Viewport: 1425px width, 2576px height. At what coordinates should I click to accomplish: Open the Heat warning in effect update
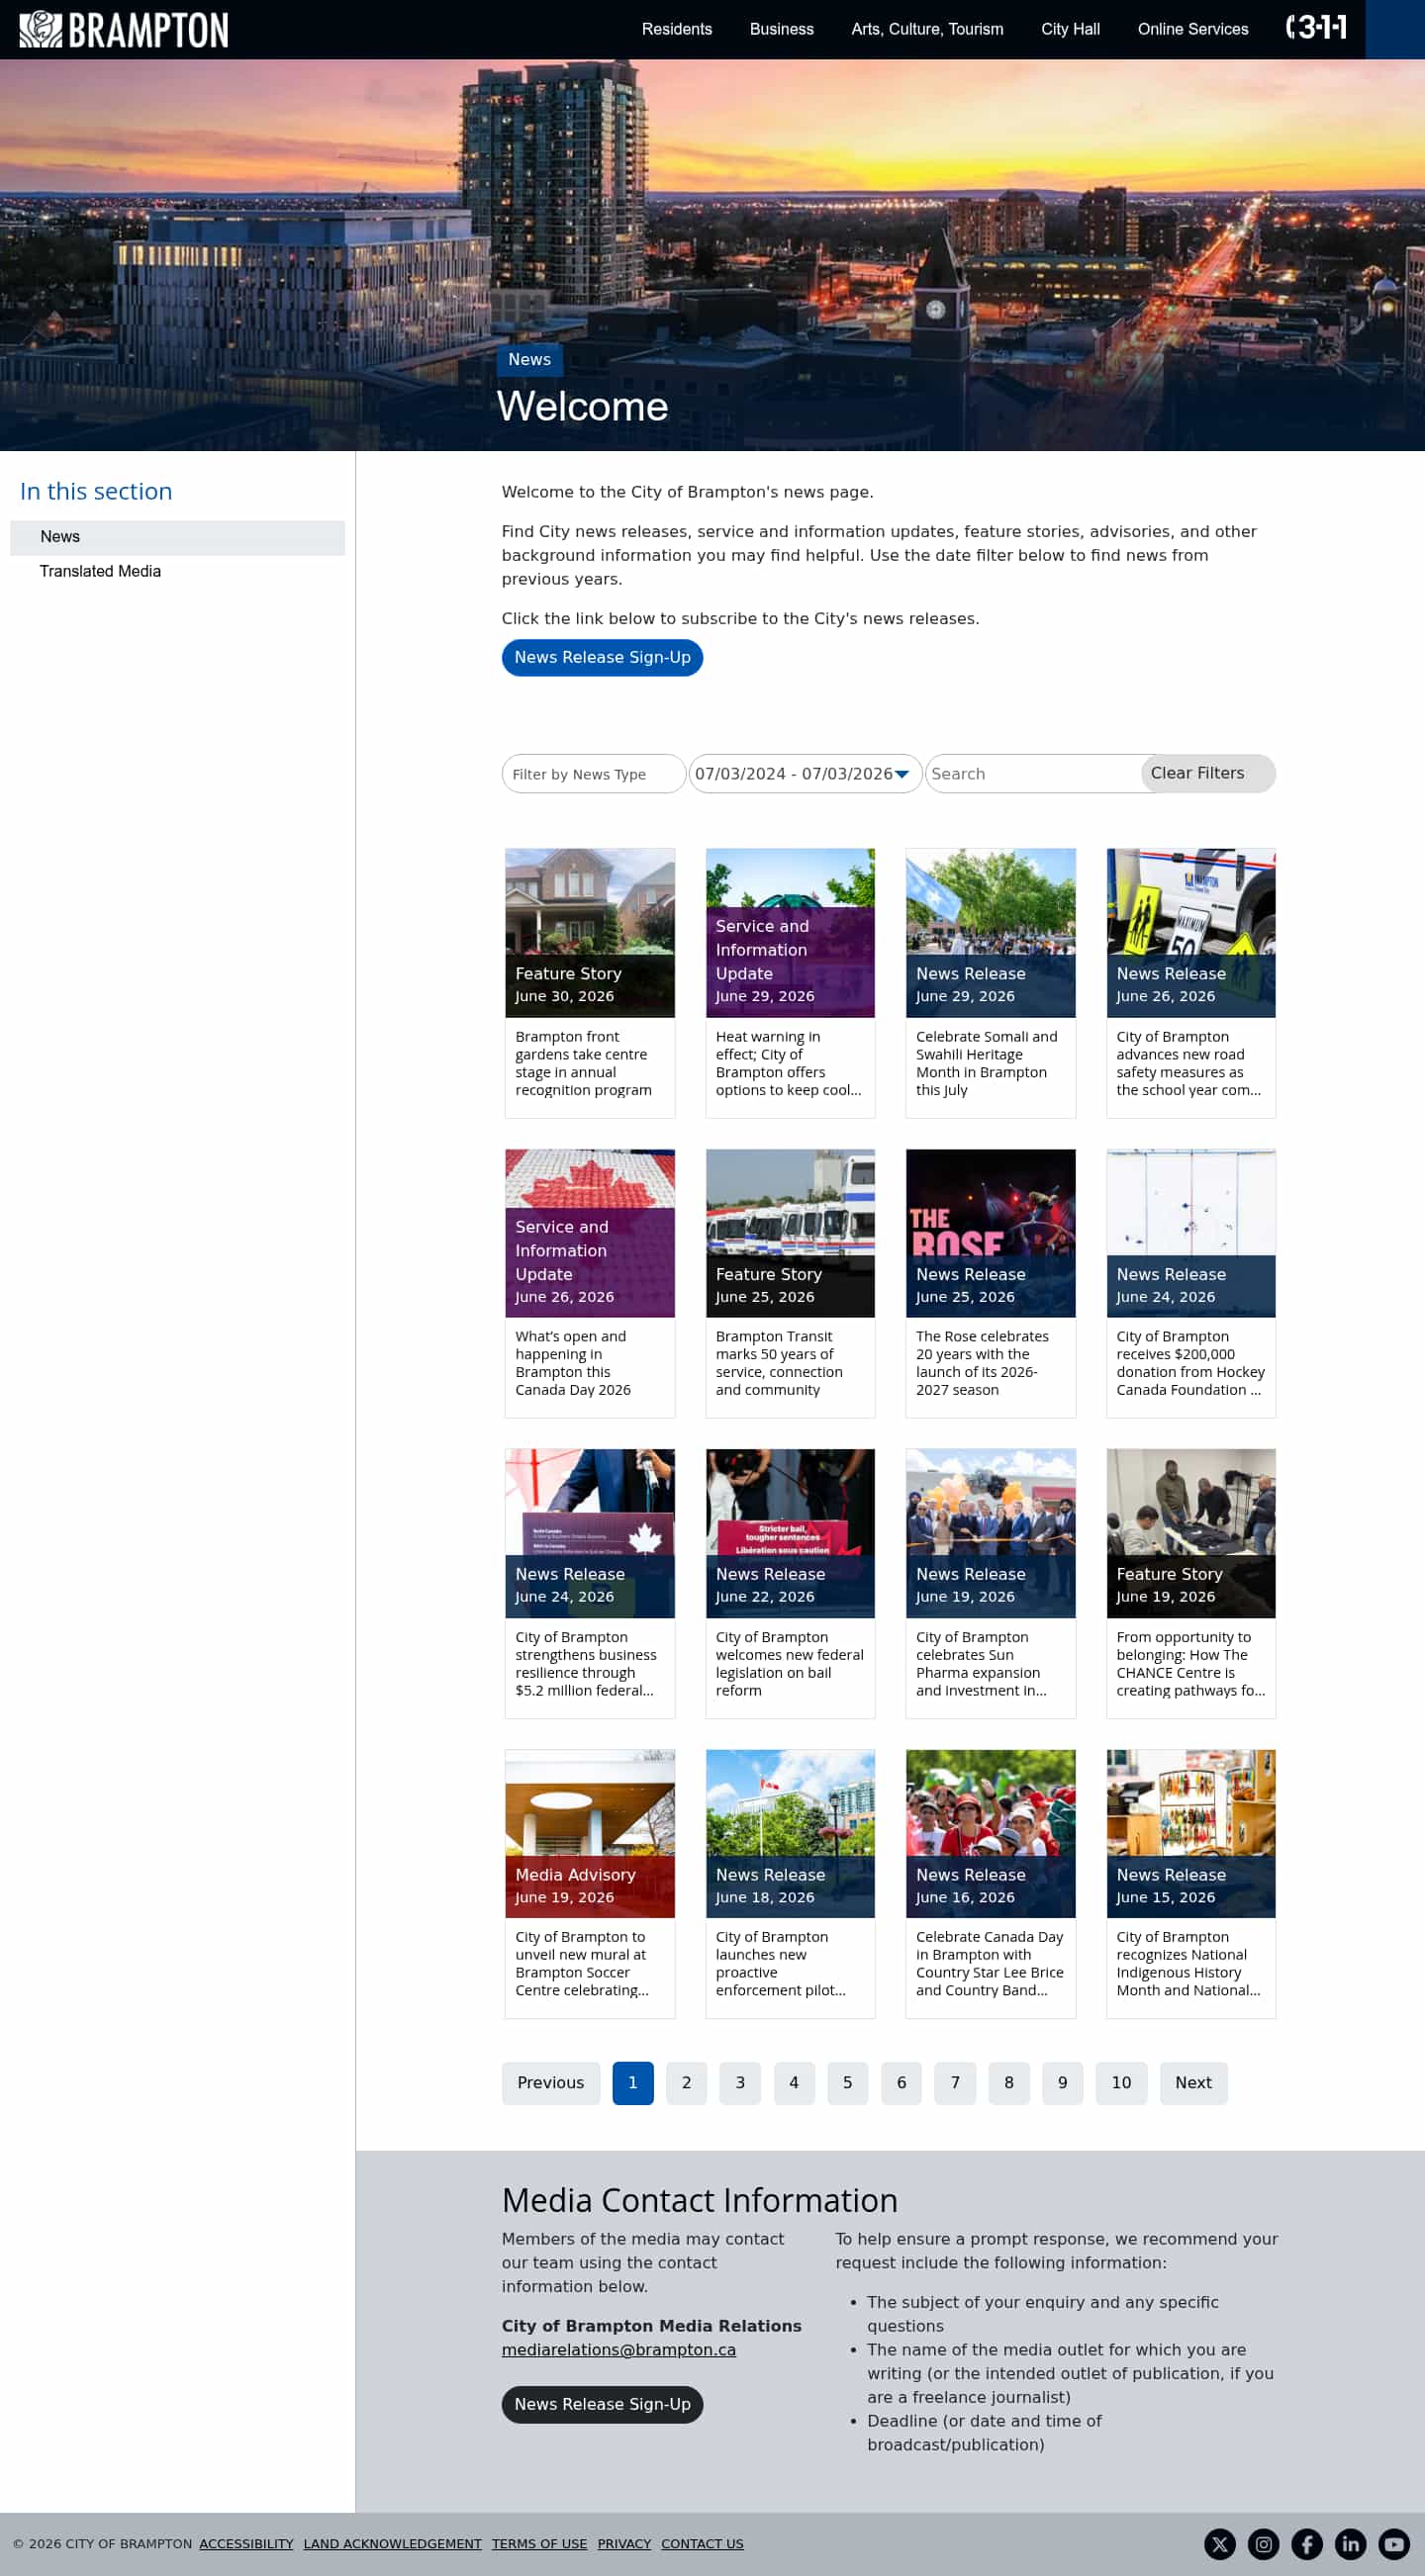click(x=790, y=983)
